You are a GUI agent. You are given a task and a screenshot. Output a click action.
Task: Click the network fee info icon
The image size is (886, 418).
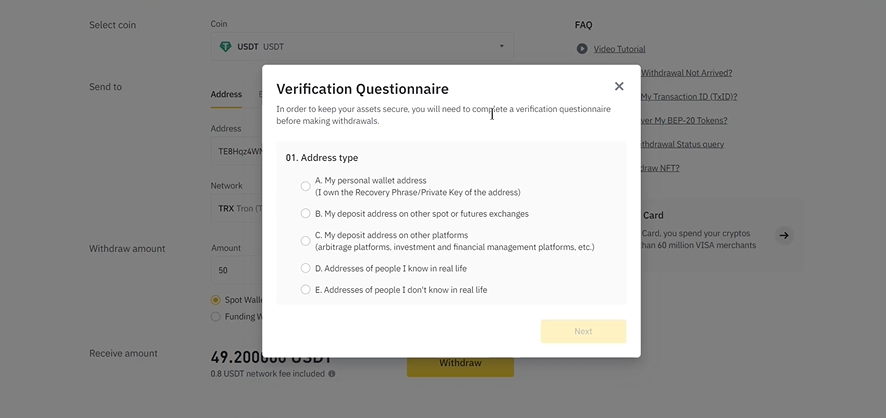pyautogui.click(x=332, y=373)
